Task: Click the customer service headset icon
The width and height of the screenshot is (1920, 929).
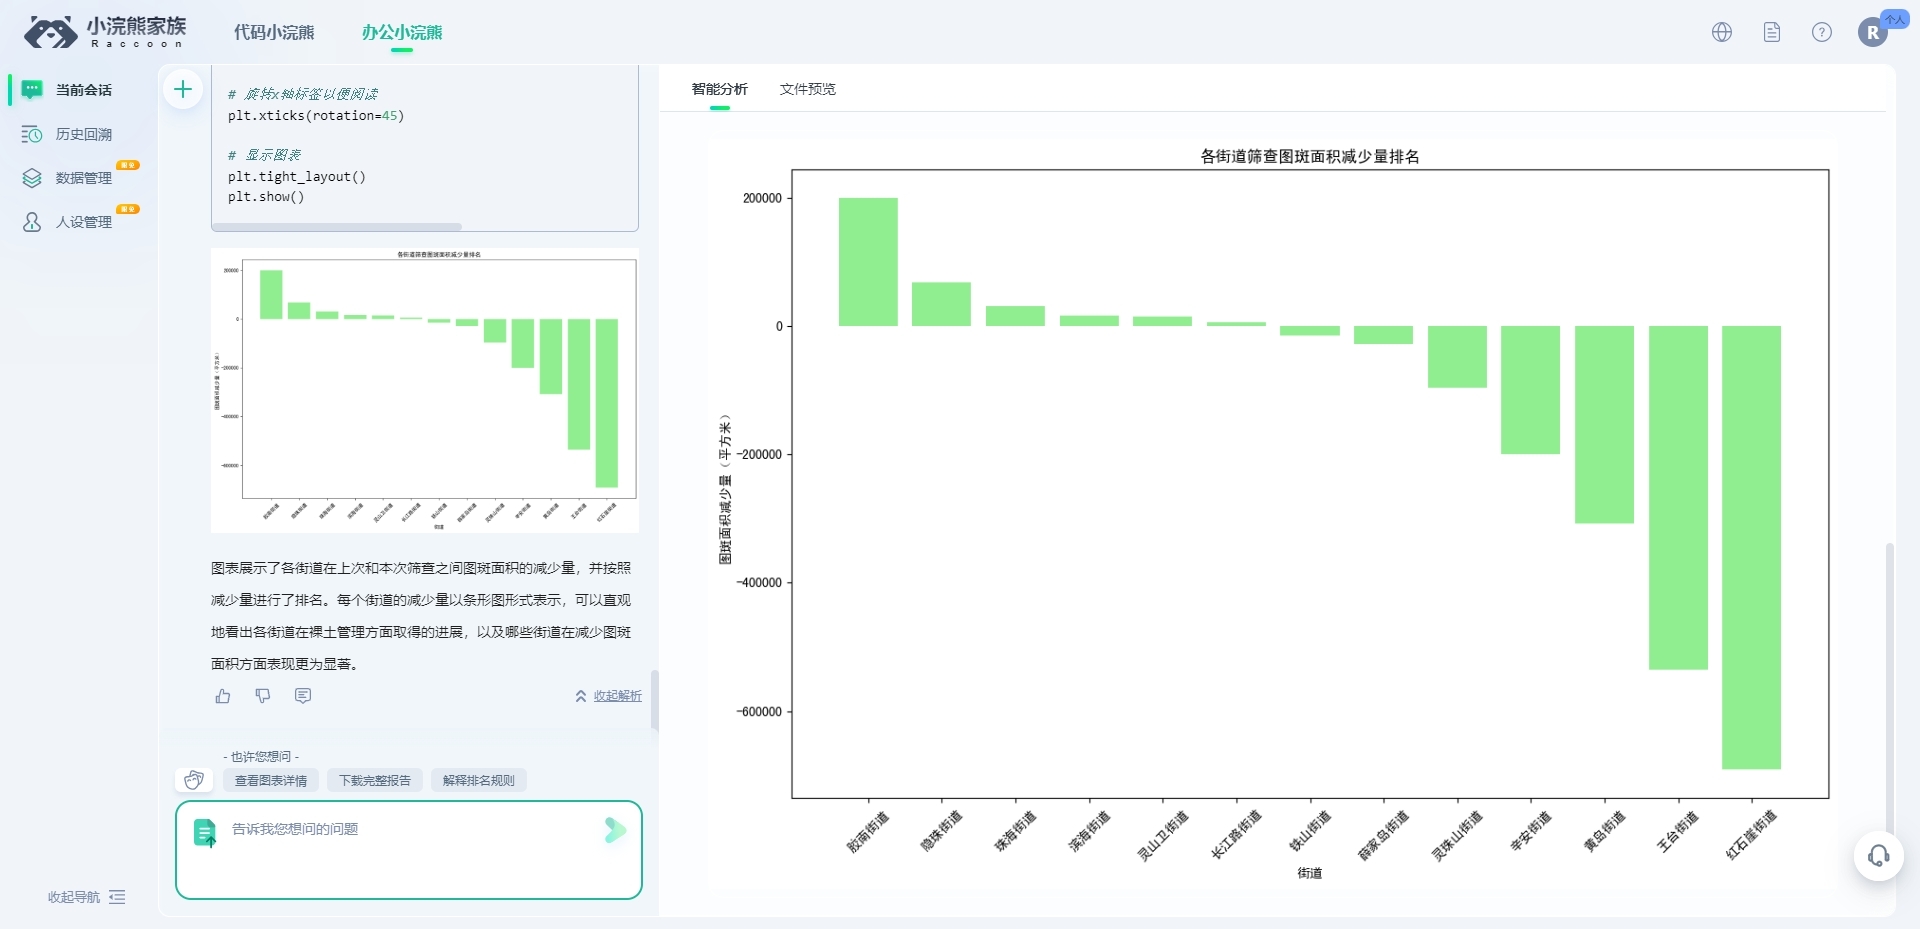Action: (1879, 856)
